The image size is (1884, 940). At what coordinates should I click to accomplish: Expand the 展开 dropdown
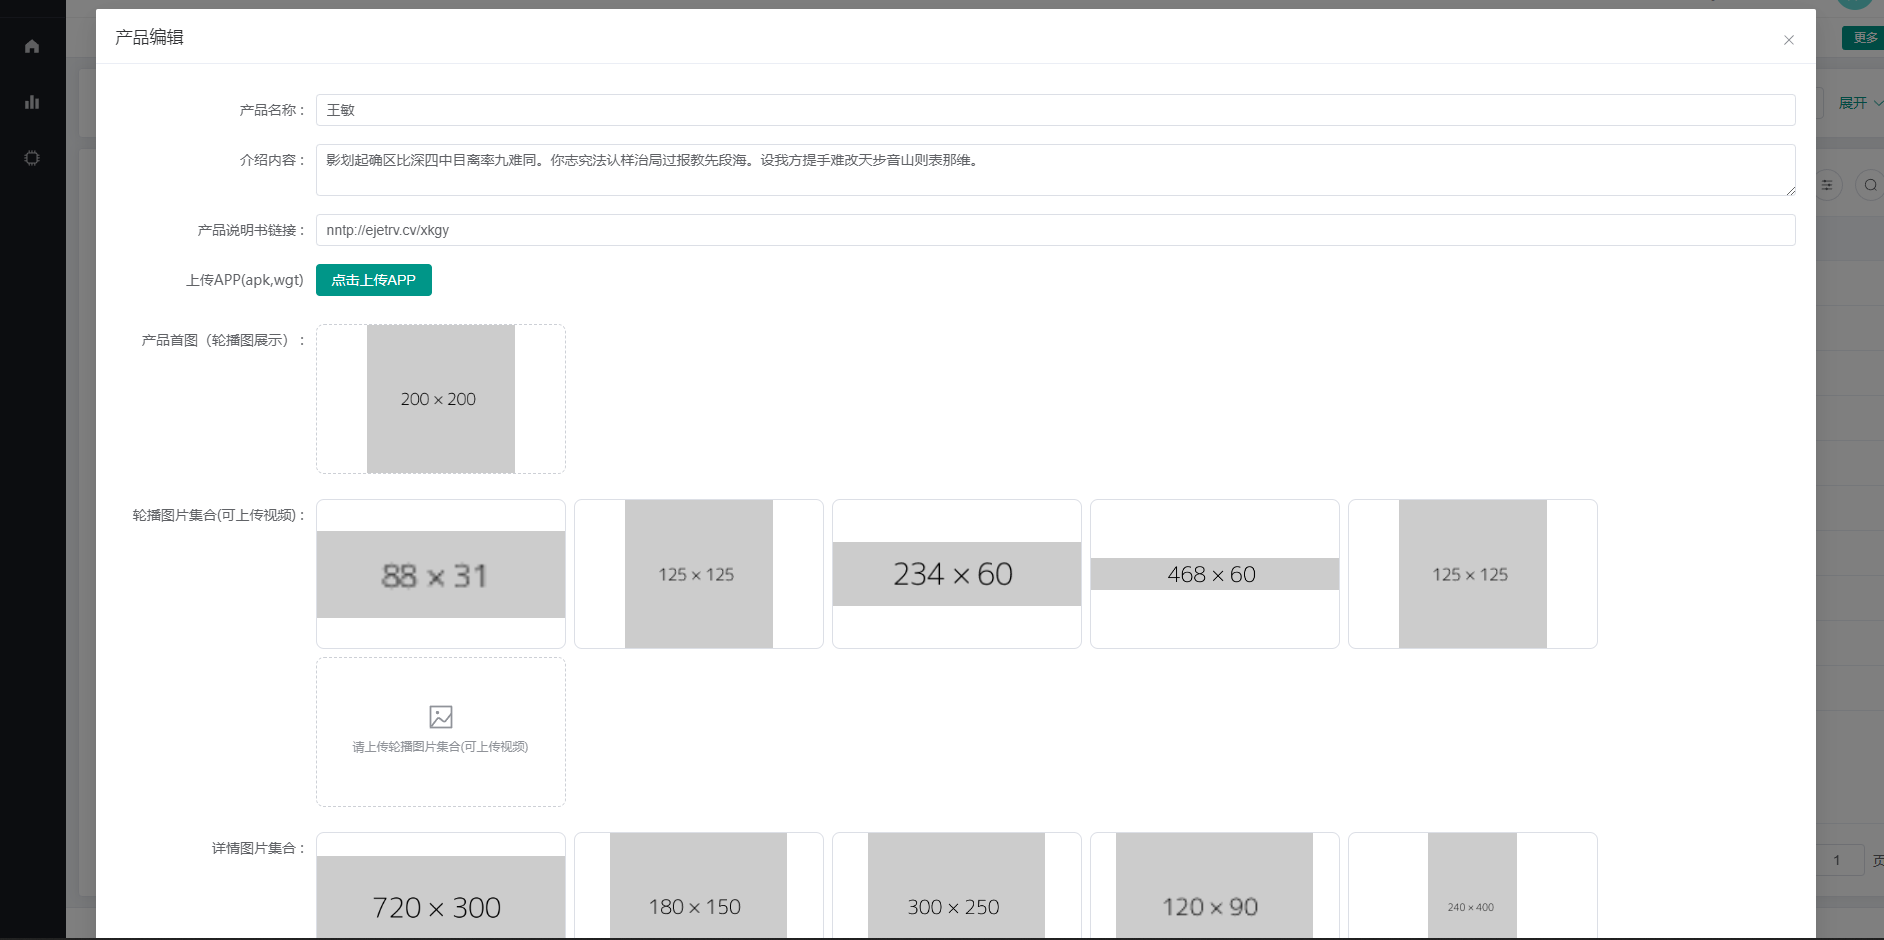pyautogui.click(x=1857, y=102)
